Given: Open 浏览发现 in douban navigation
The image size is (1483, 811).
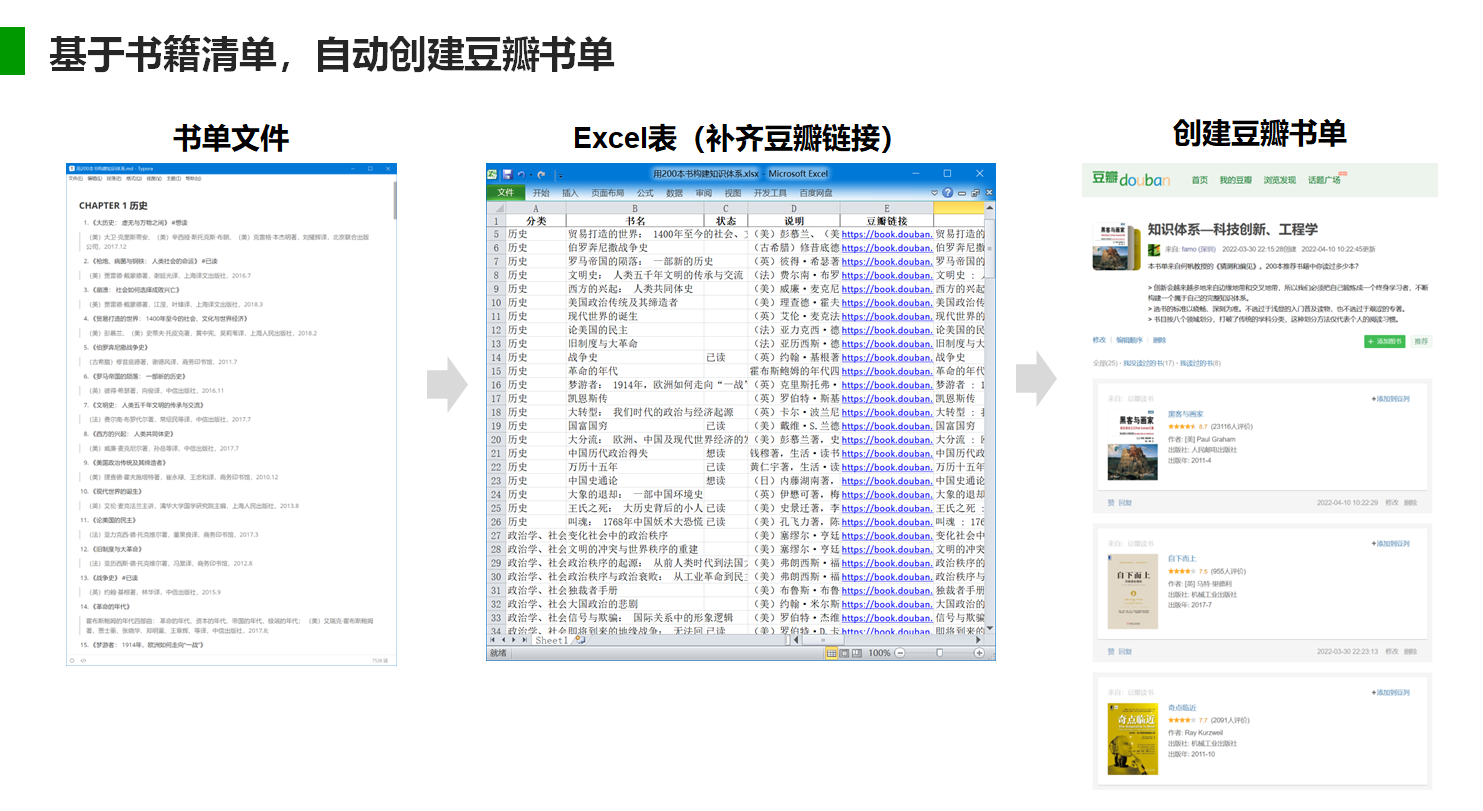Looking at the screenshot, I should [x=1279, y=180].
